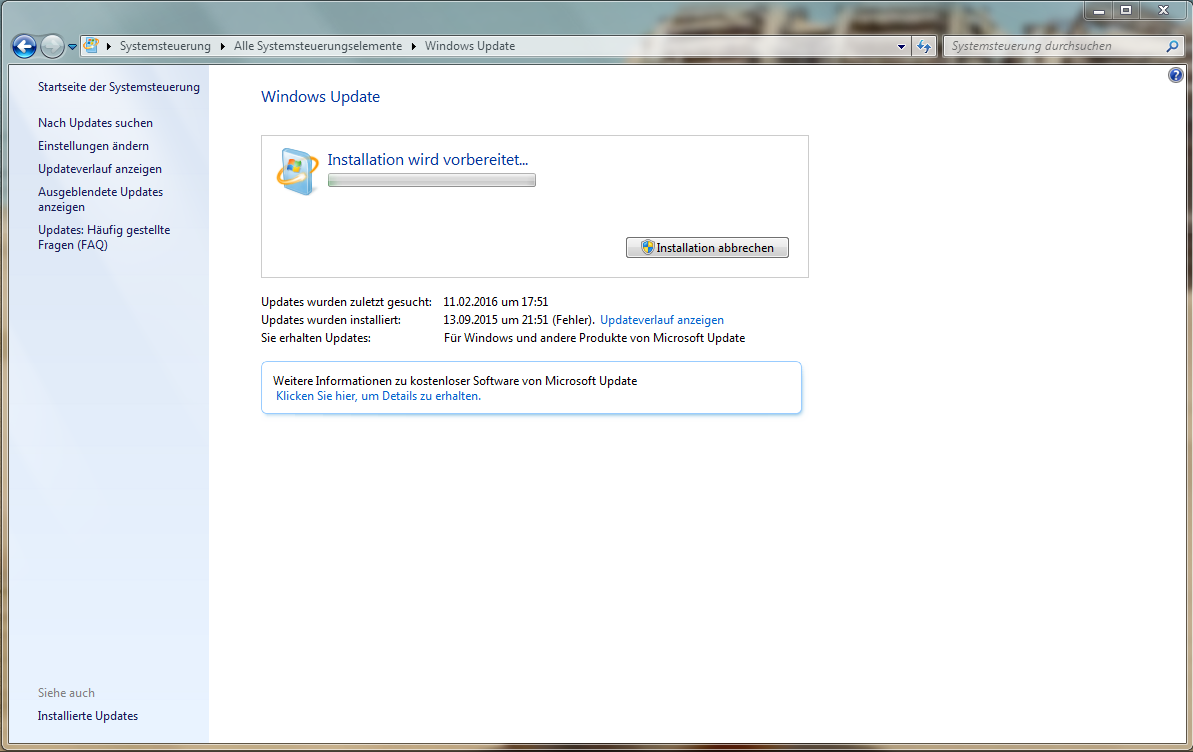The height and width of the screenshot is (752, 1193).
Task: Click Updateverlauf anzeigen link after (Fehler)
Action: 662,320
